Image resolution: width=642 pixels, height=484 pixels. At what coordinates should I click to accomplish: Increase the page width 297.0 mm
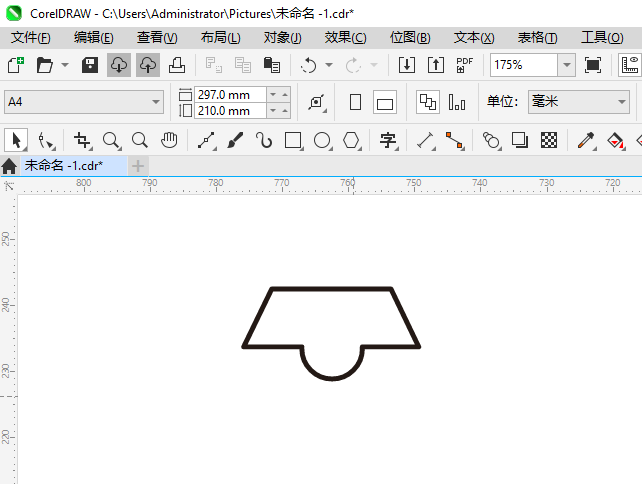(285, 95)
